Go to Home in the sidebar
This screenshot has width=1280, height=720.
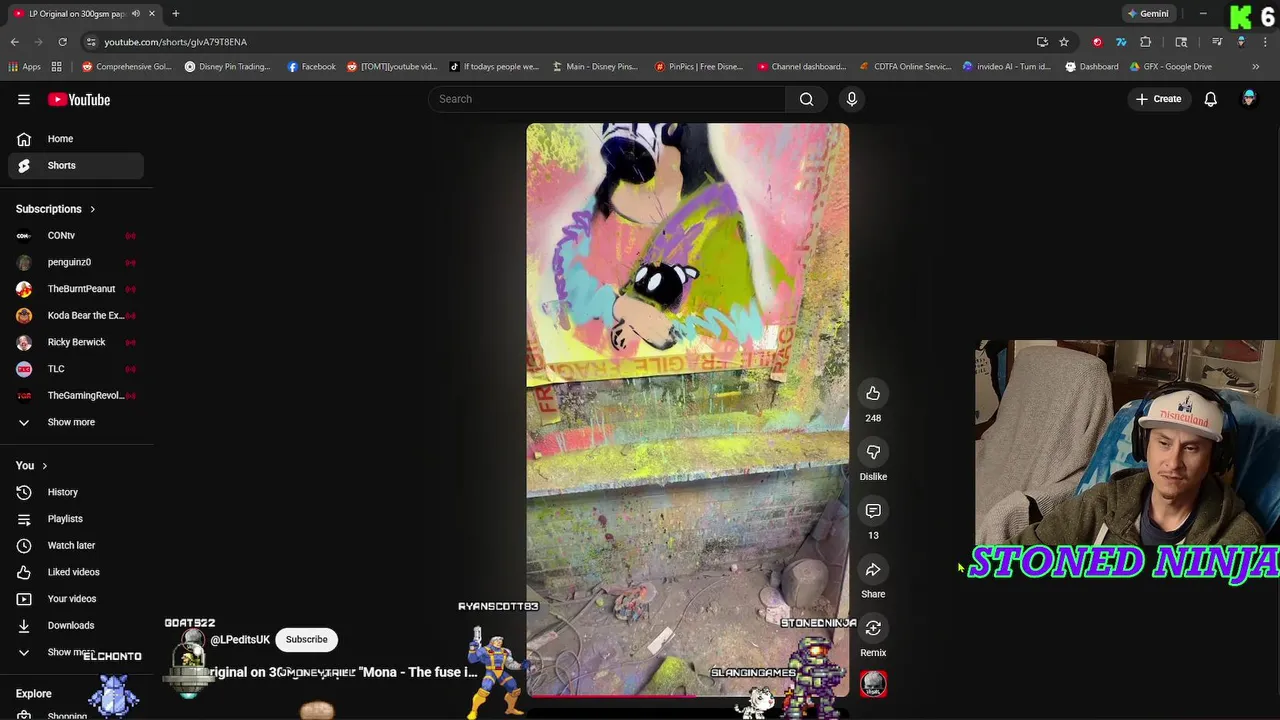pos(76,139)
